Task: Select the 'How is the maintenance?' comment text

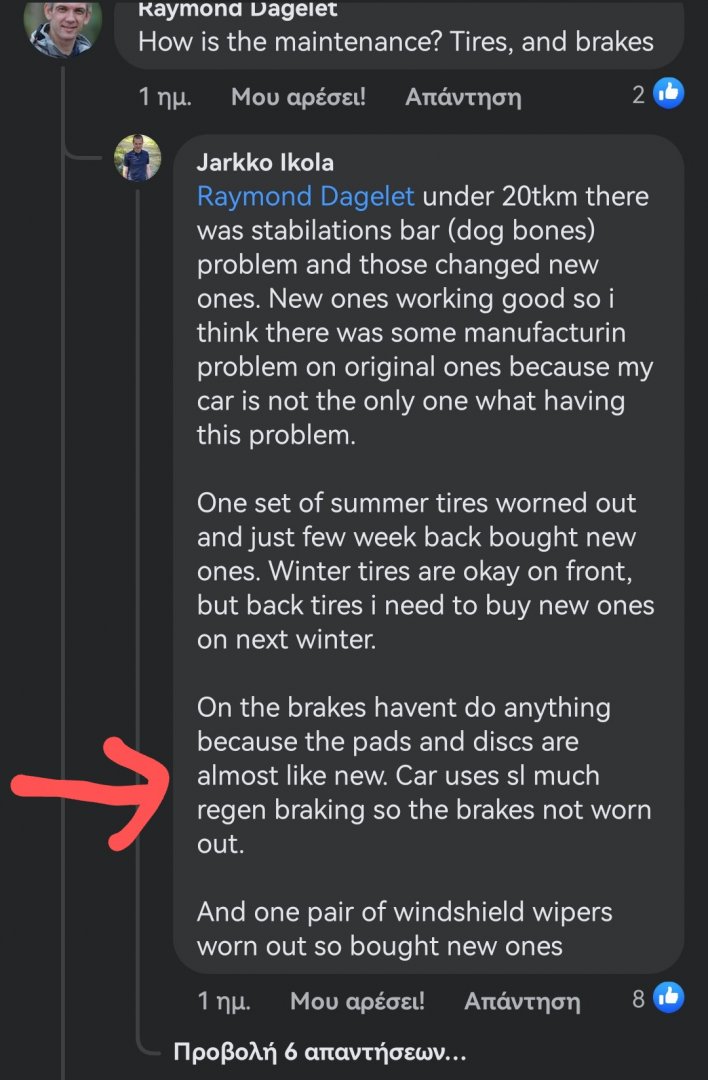Action: point(395,42)
